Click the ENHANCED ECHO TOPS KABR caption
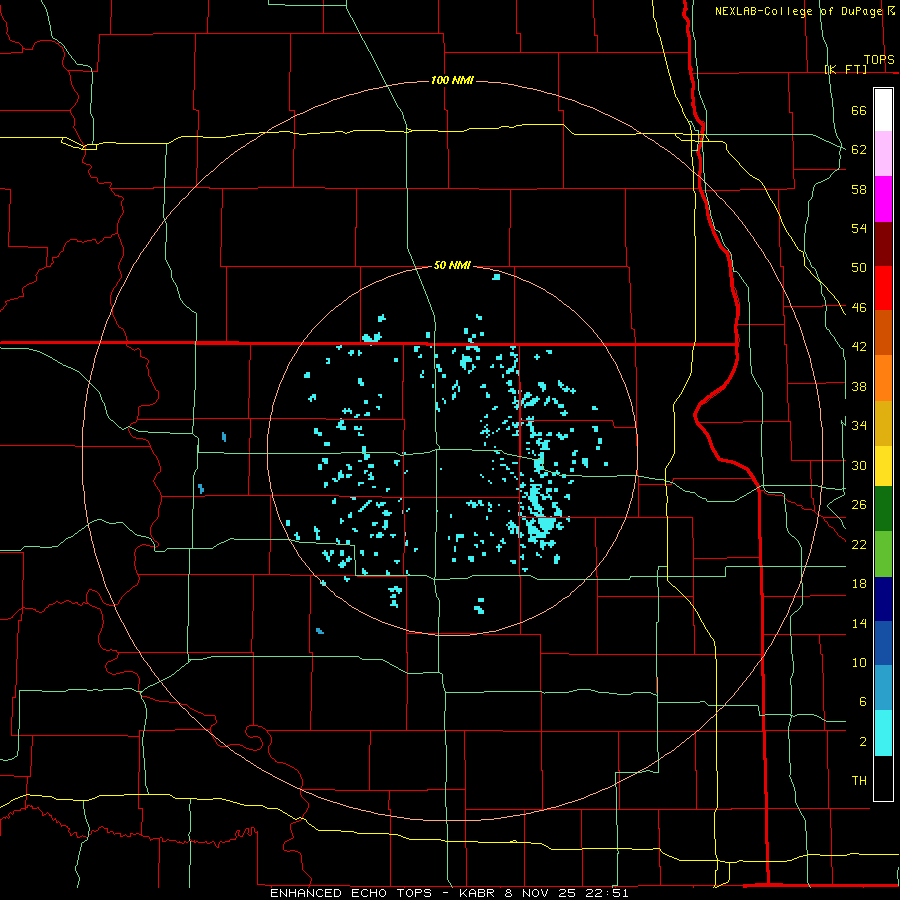Viewport: 900px width, 900px height. (x=449, y=893)
